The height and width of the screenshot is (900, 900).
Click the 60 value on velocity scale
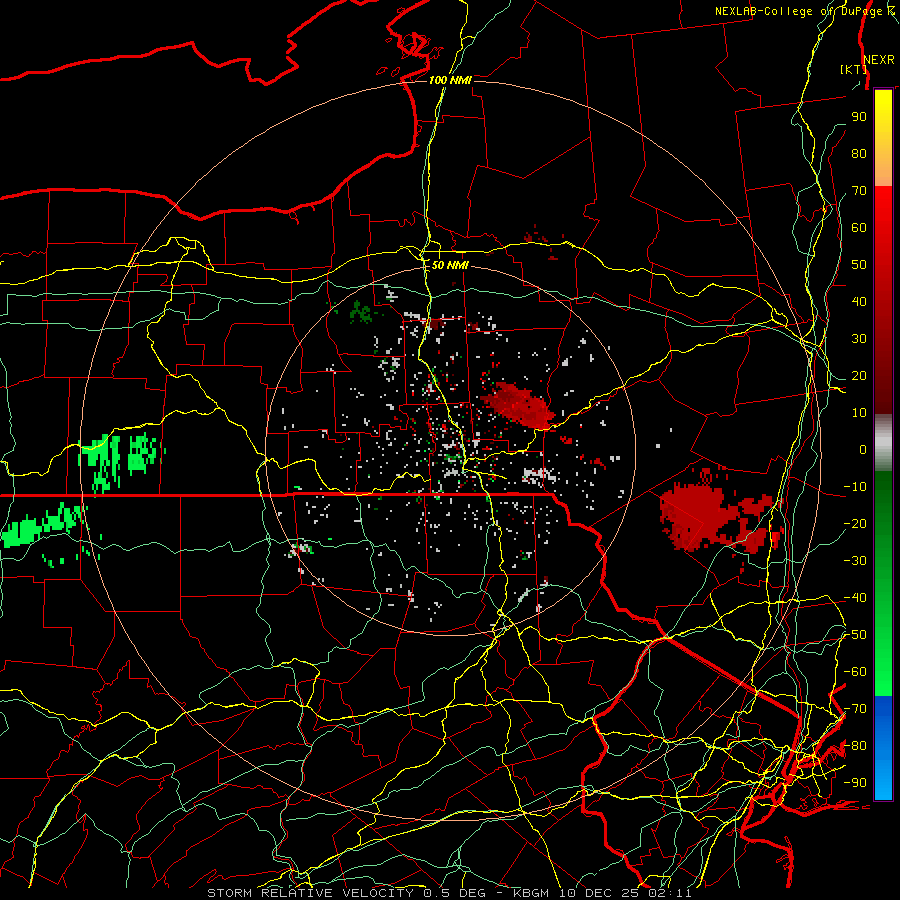(x=859, y=227)
